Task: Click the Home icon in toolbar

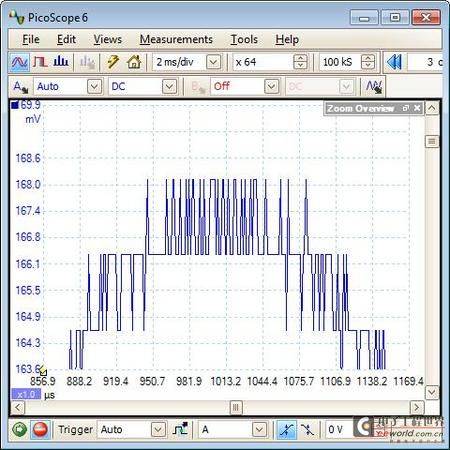Action: click(x=134, y=62)
